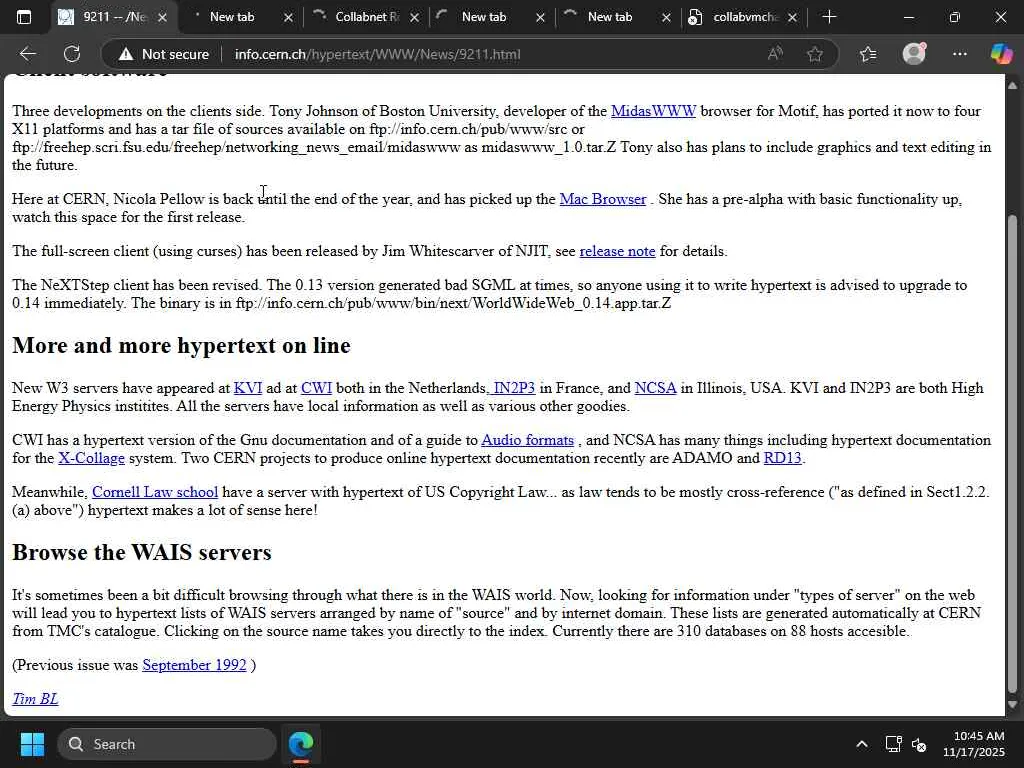Open the network status tray icon

(x=893, y=744)
